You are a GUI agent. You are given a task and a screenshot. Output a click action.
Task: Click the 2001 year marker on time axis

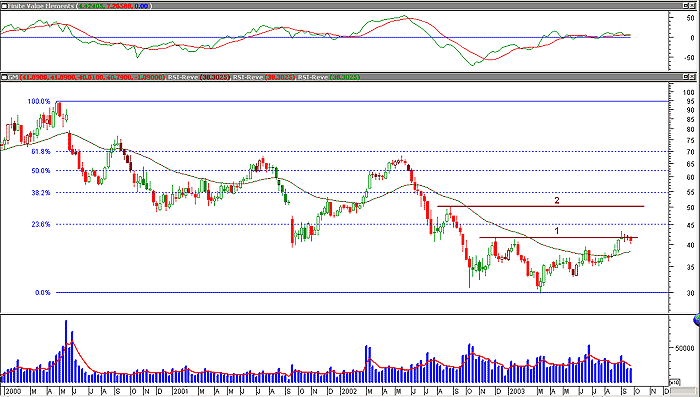click(x=180, y=391)
